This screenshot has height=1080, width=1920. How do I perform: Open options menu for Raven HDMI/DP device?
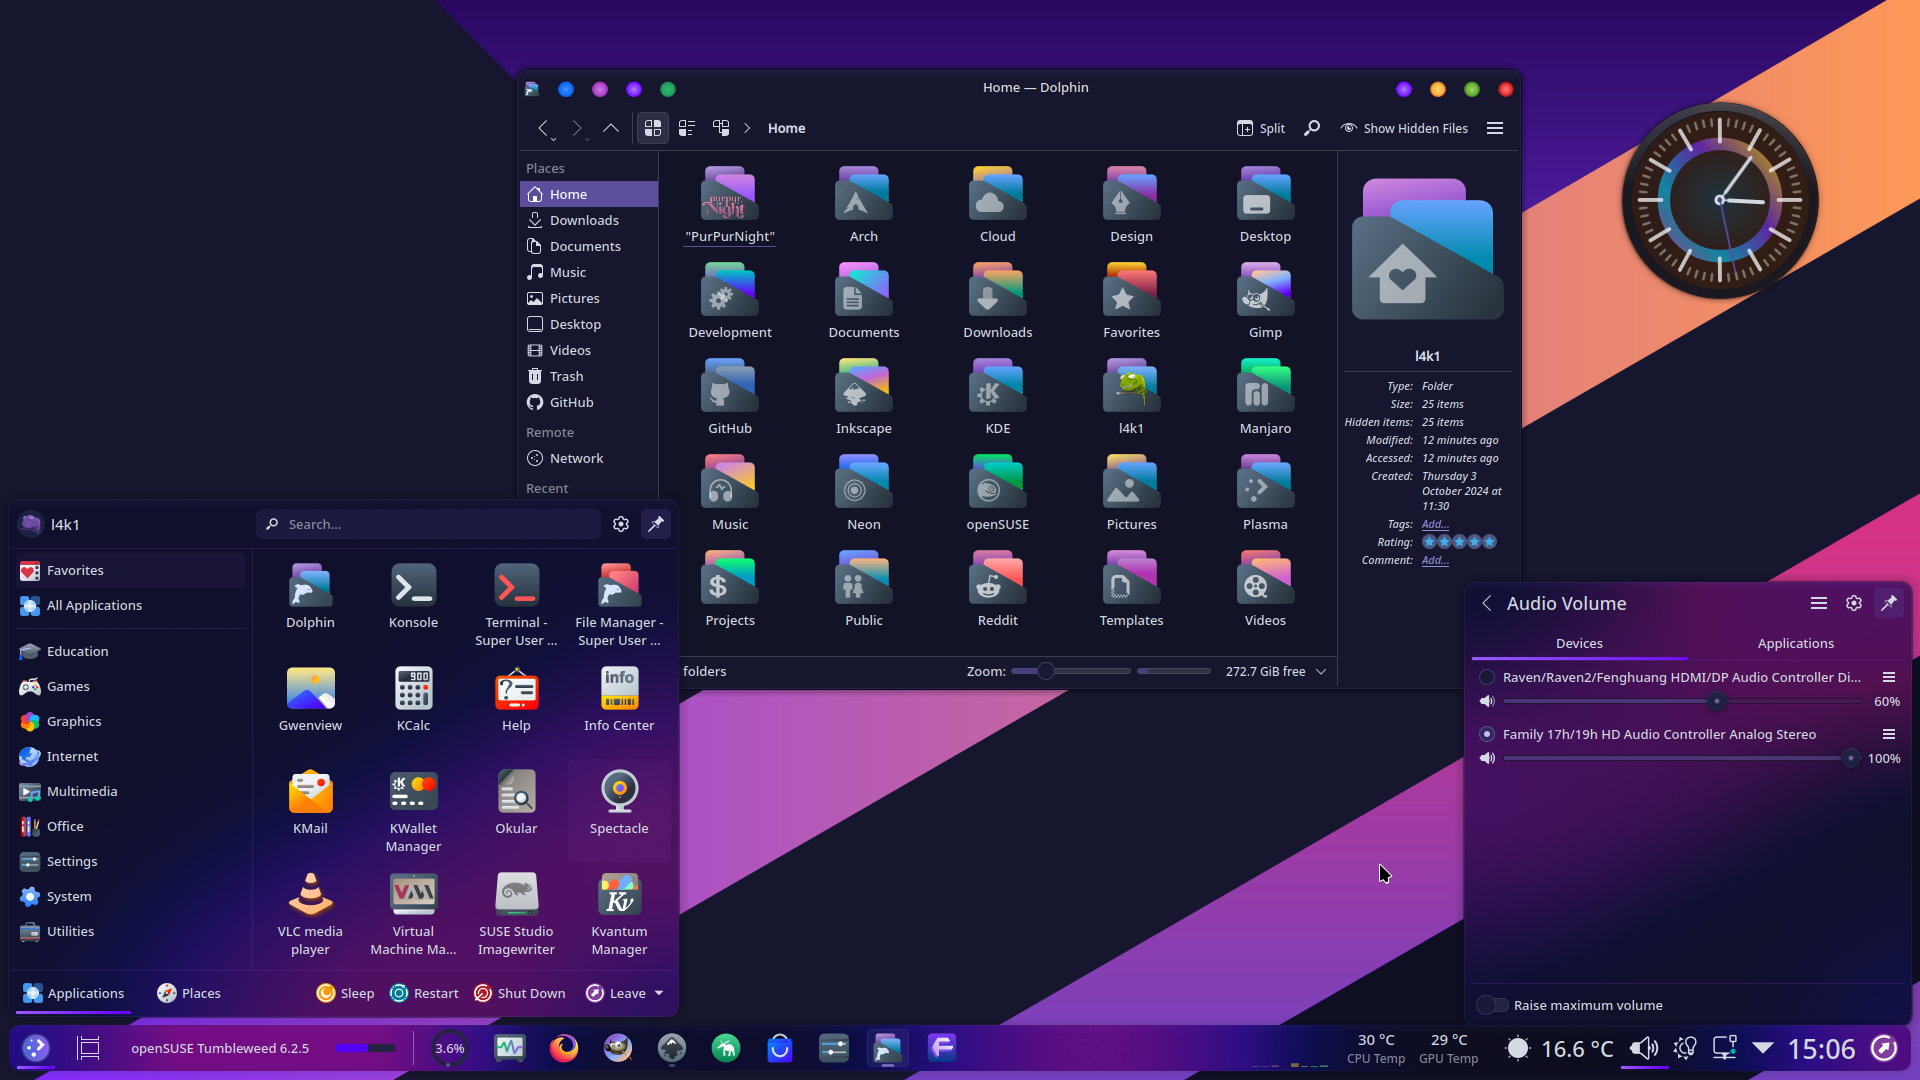point(1889,677)
